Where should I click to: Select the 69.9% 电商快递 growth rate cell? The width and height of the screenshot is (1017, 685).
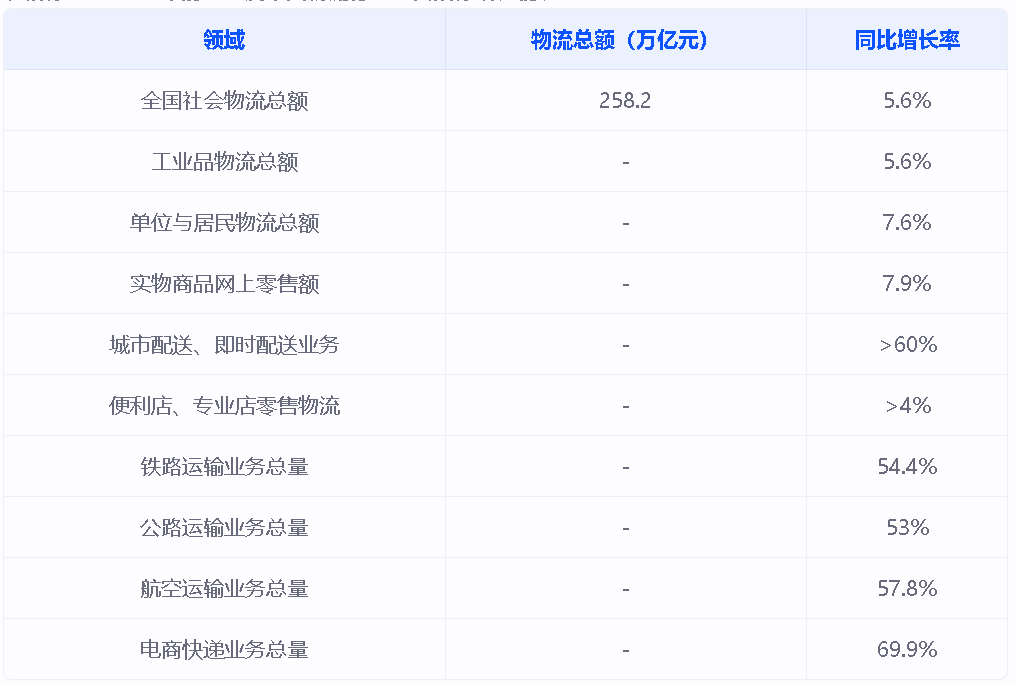coord(907,650)
